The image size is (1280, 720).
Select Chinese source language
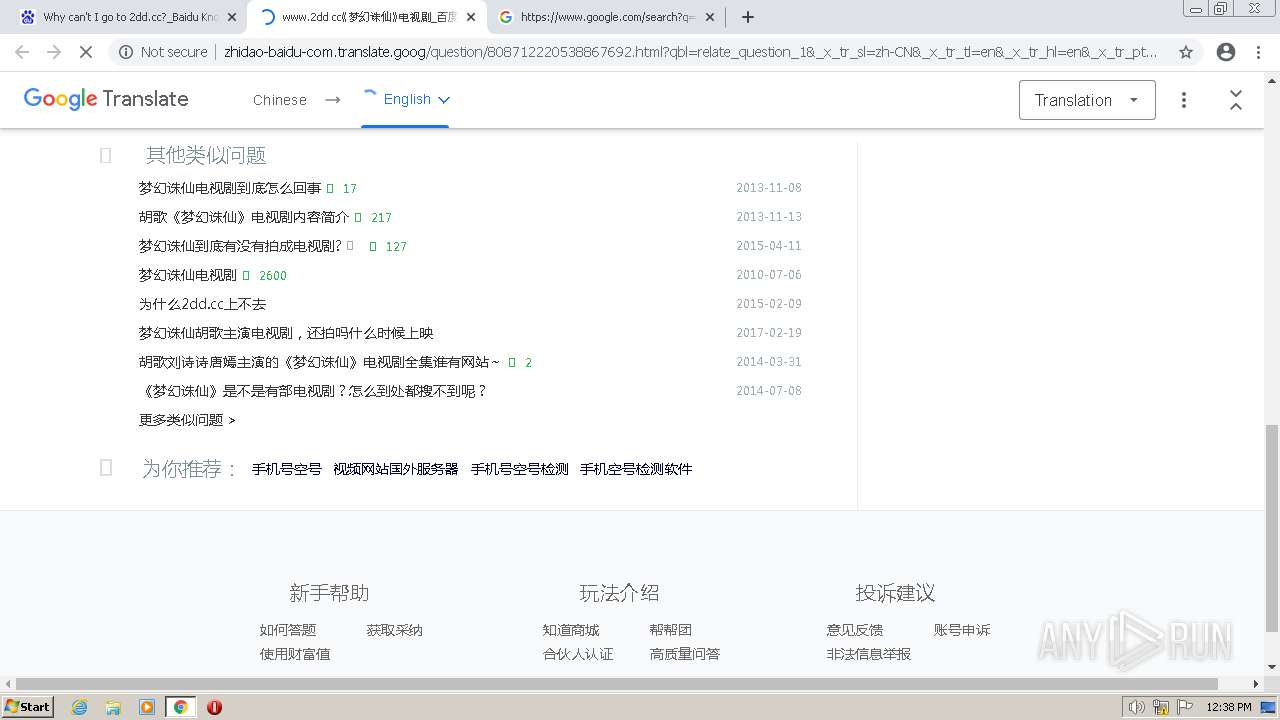(x=280, y=100)
